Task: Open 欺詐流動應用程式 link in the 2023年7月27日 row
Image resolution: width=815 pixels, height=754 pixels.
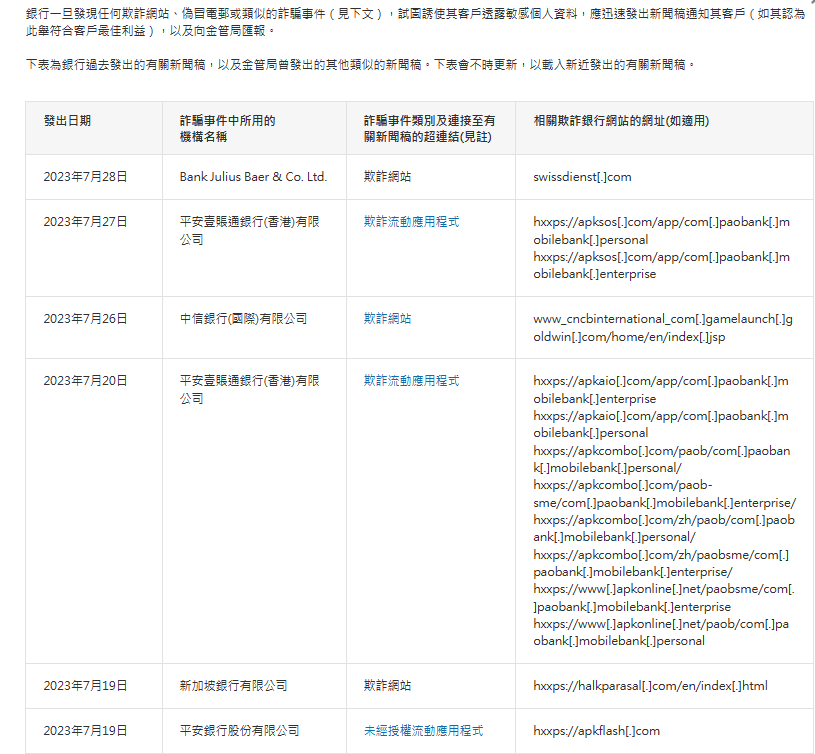Action: pyautogui.click(x=411, y=222)
